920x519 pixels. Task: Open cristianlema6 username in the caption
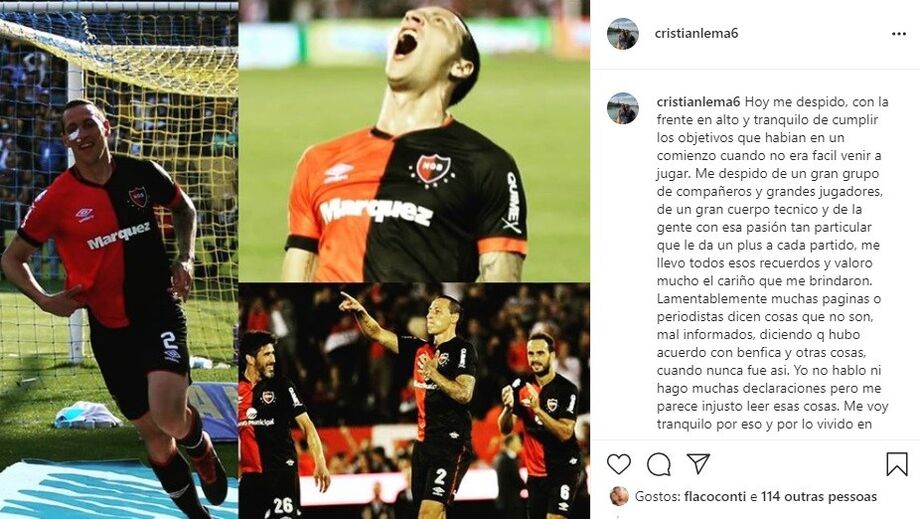tap(699, 101)
